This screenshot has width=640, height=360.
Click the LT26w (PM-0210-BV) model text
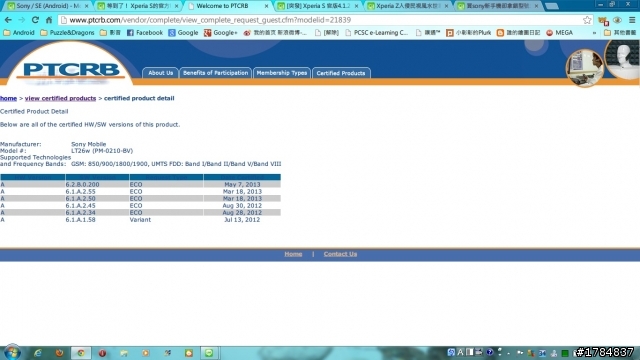(102, 151)
